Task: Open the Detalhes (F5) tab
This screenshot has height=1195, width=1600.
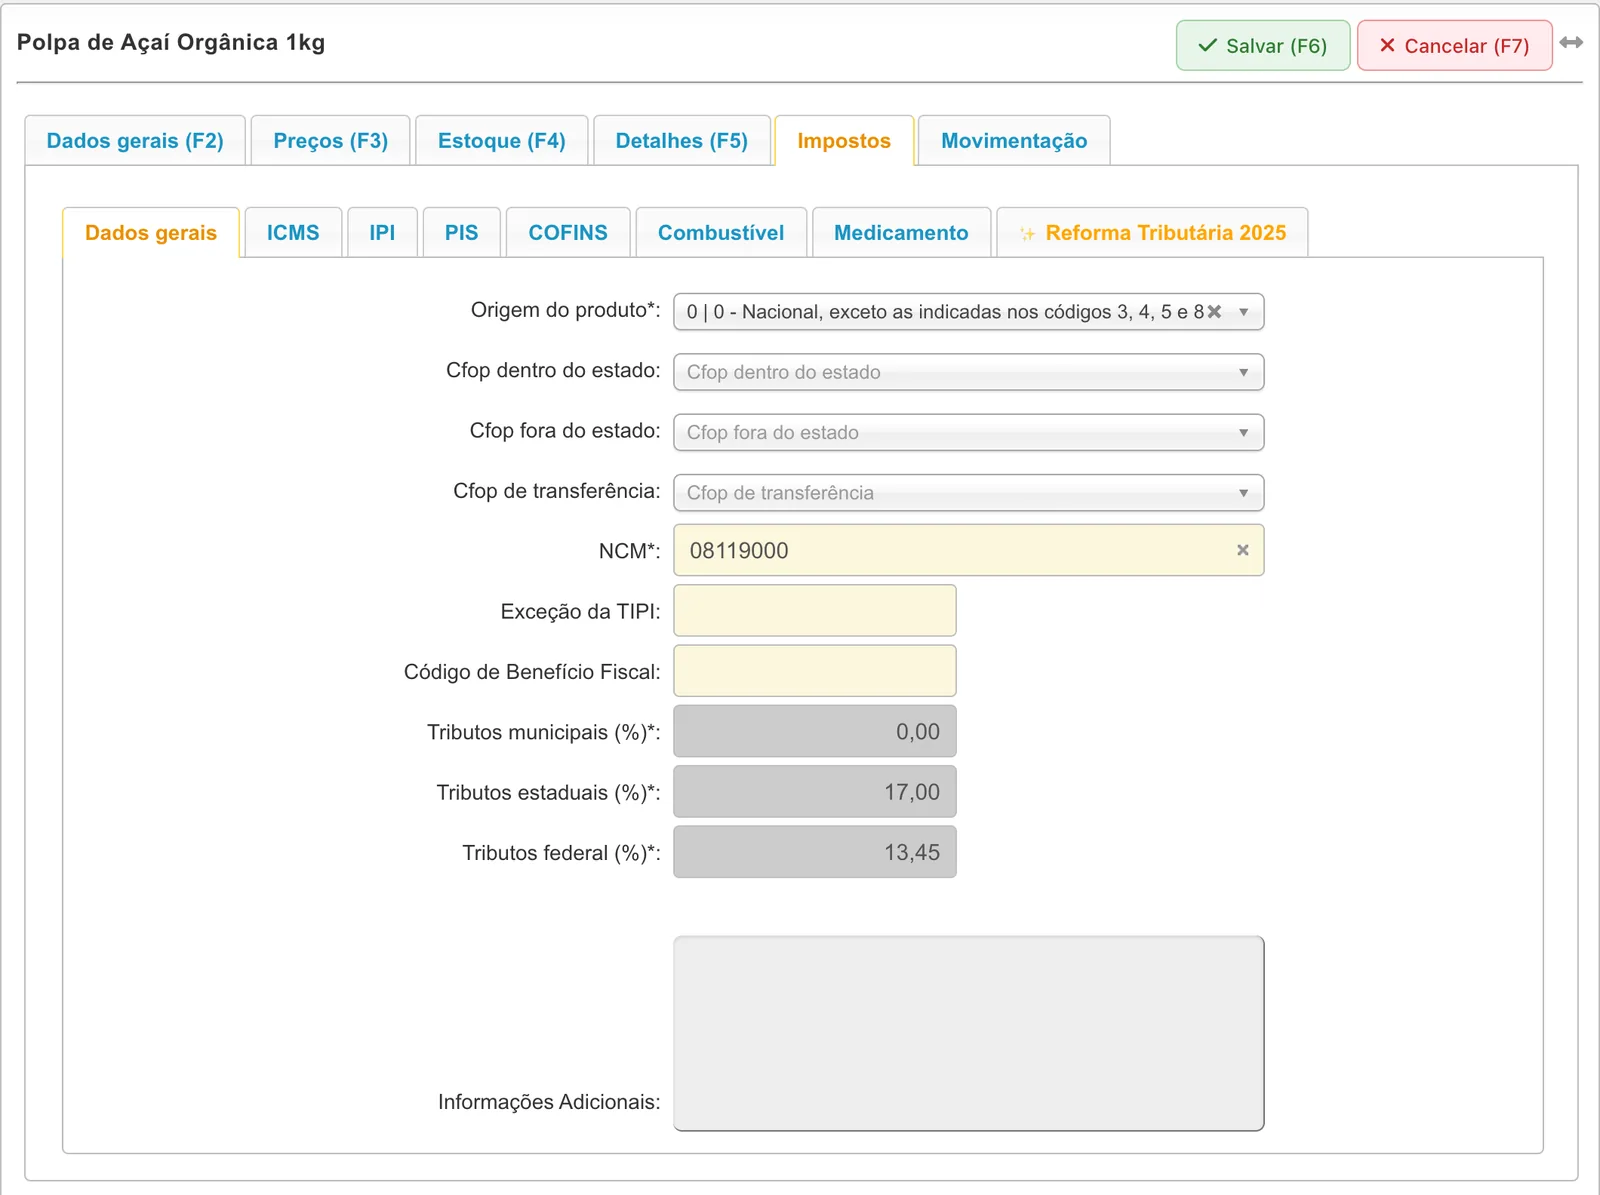Action: point(682,141)
